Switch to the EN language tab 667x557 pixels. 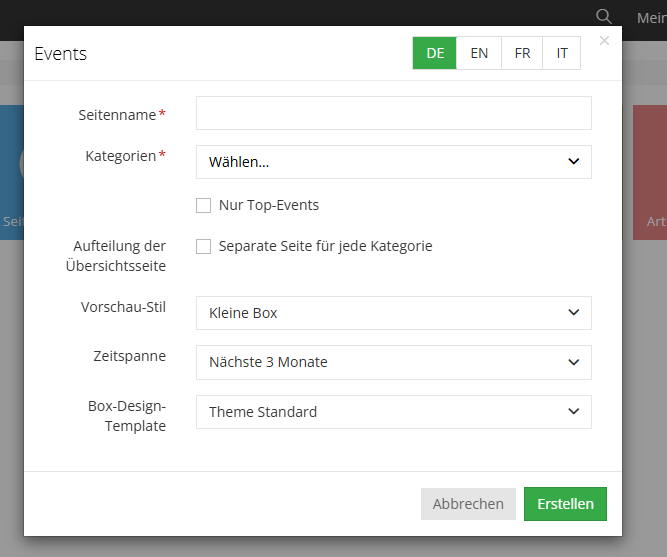click(x=479, y=53)
